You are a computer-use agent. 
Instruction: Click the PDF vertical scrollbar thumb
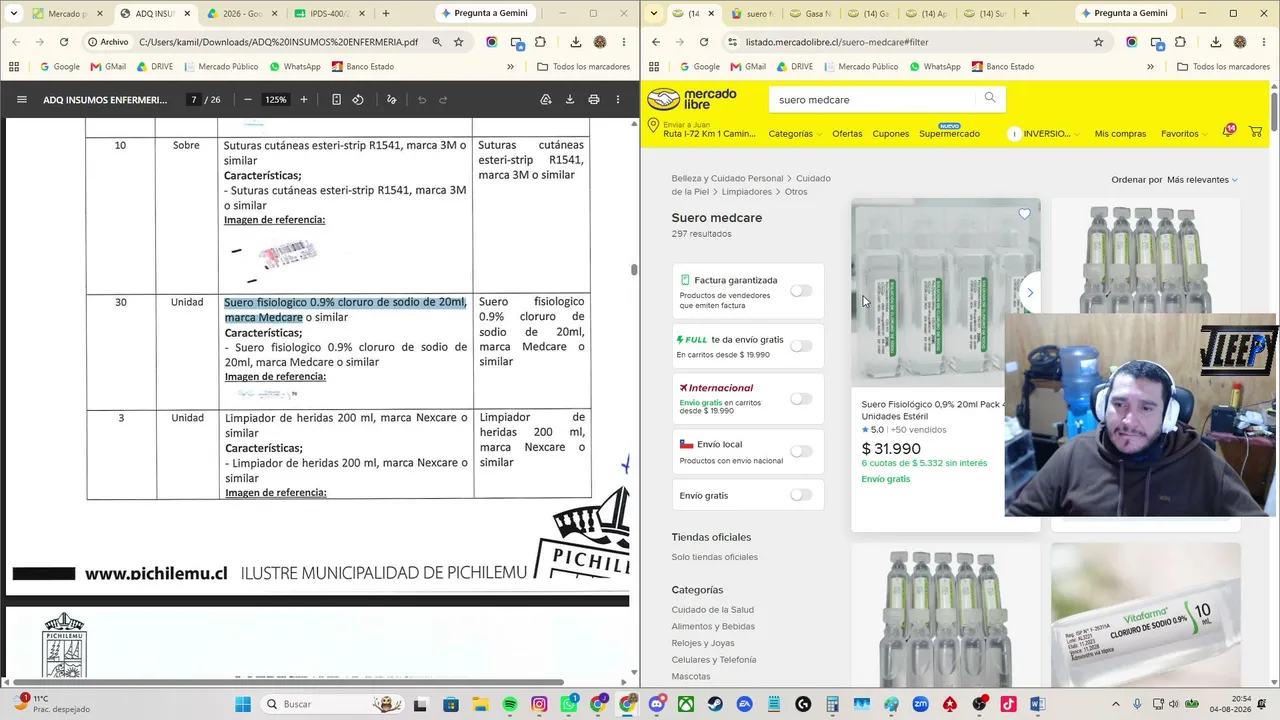tap(633, 270)
